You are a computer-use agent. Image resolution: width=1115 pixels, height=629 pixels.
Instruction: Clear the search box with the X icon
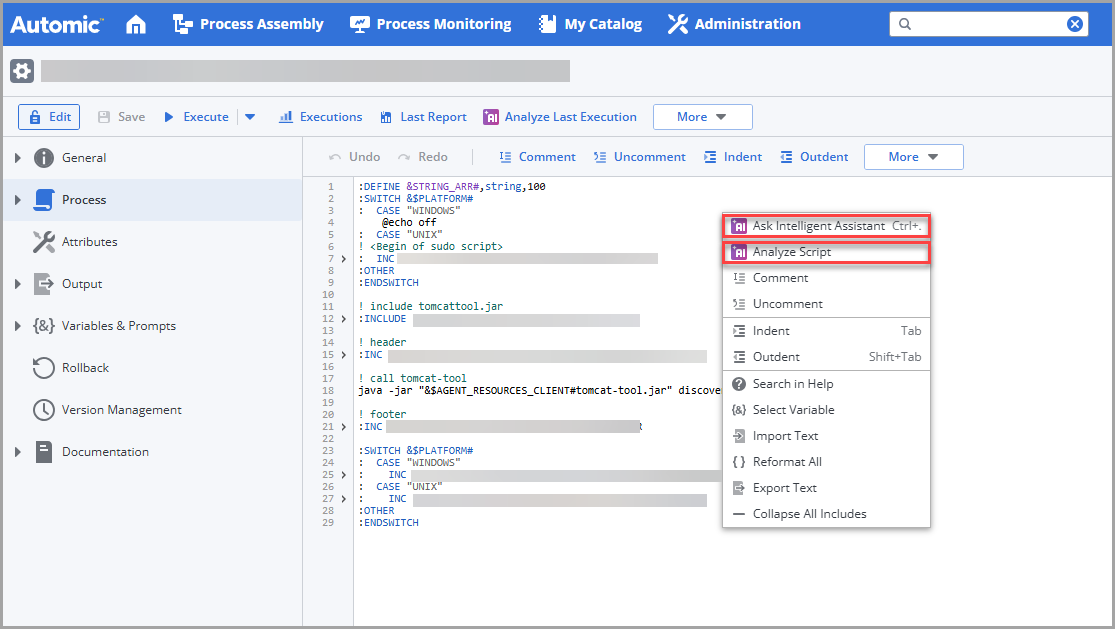tap(1074, 23)
